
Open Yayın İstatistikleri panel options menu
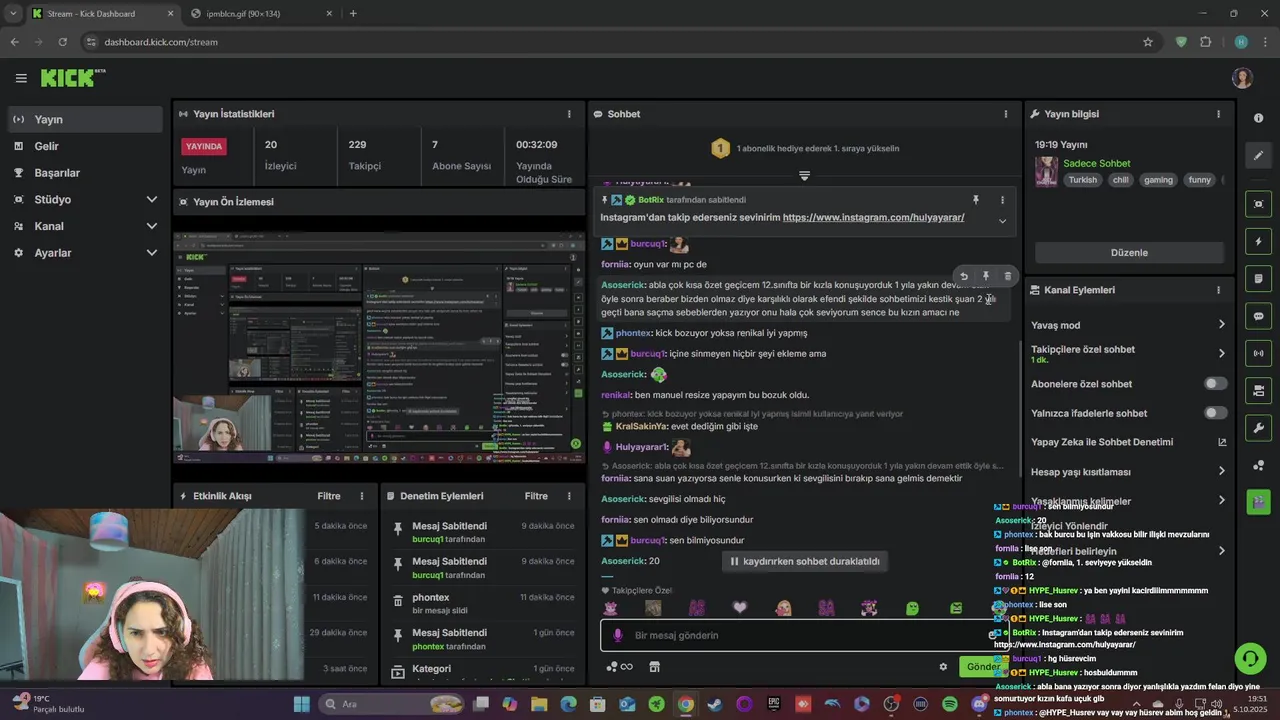[x=569, y=114]
